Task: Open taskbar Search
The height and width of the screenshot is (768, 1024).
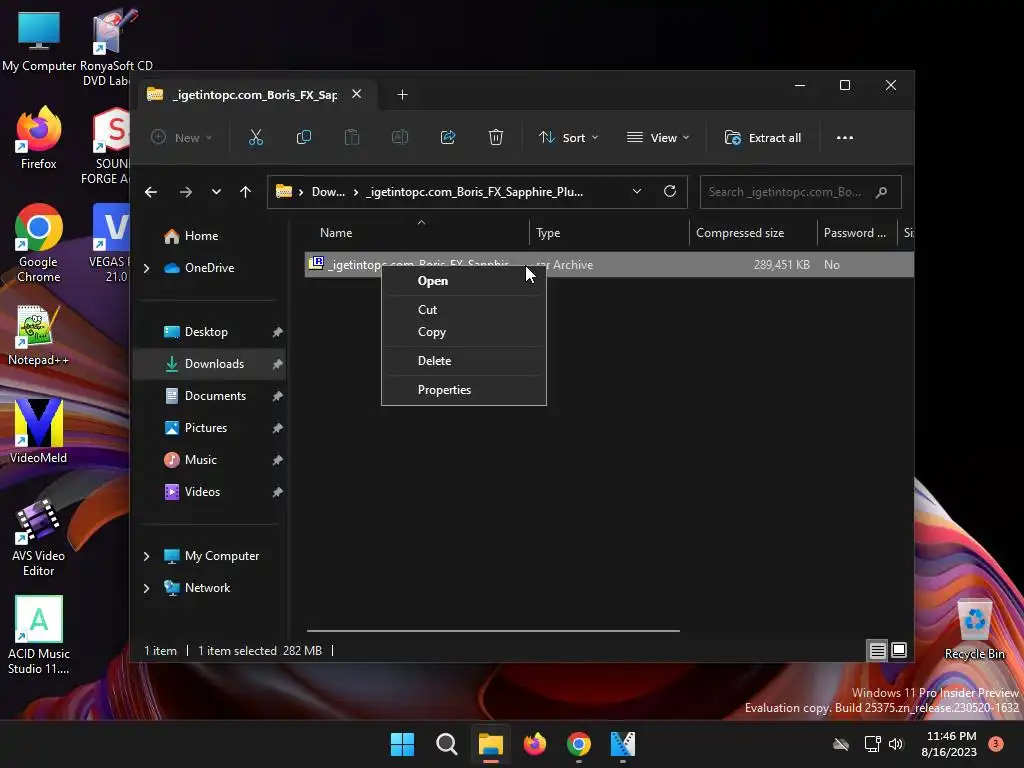Action: [447, 744]
